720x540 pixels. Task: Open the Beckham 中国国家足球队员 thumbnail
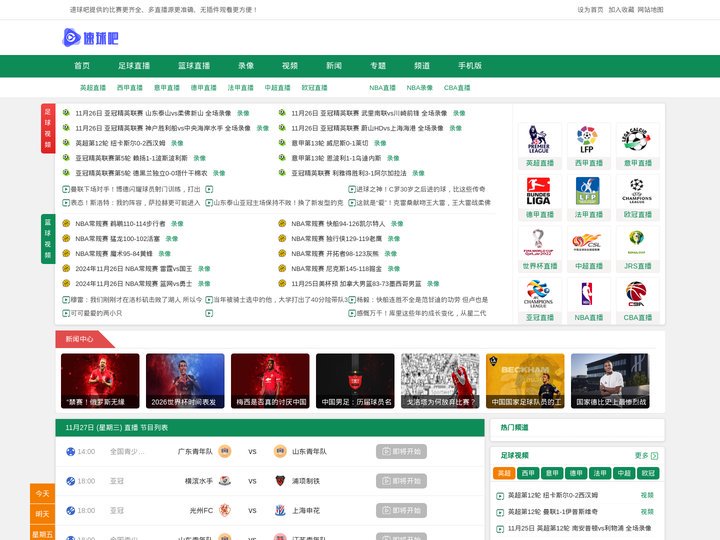click(x=525, y=381)
